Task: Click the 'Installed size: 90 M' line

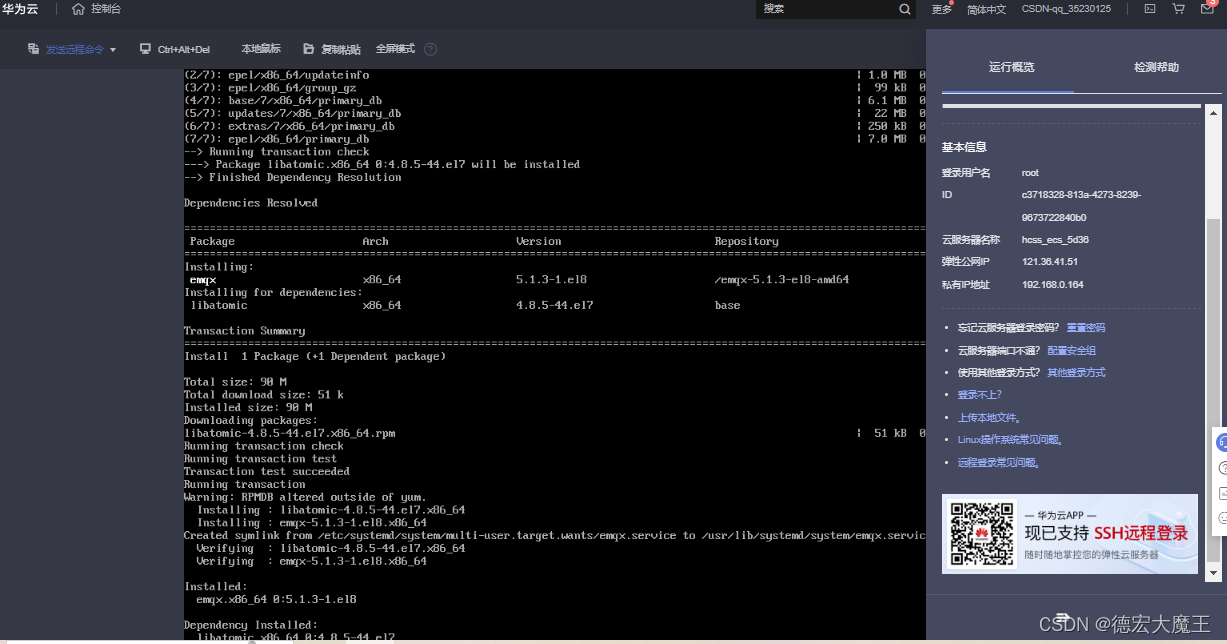Action: (x=248, y=407)
